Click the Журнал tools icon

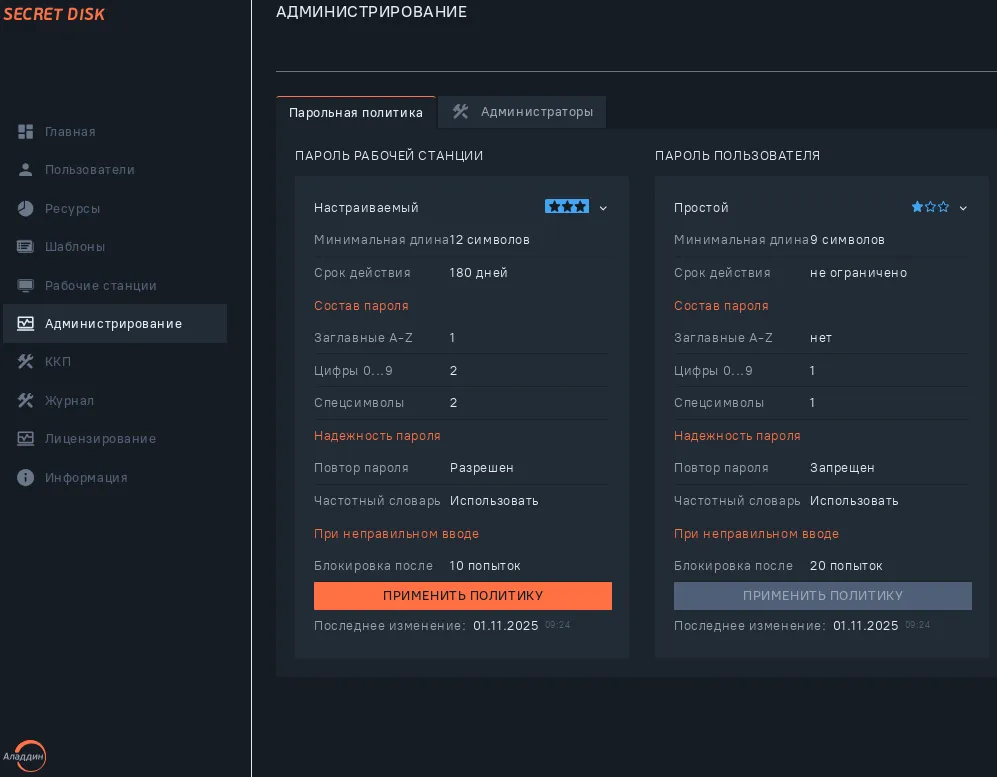[x=25, y=401]
